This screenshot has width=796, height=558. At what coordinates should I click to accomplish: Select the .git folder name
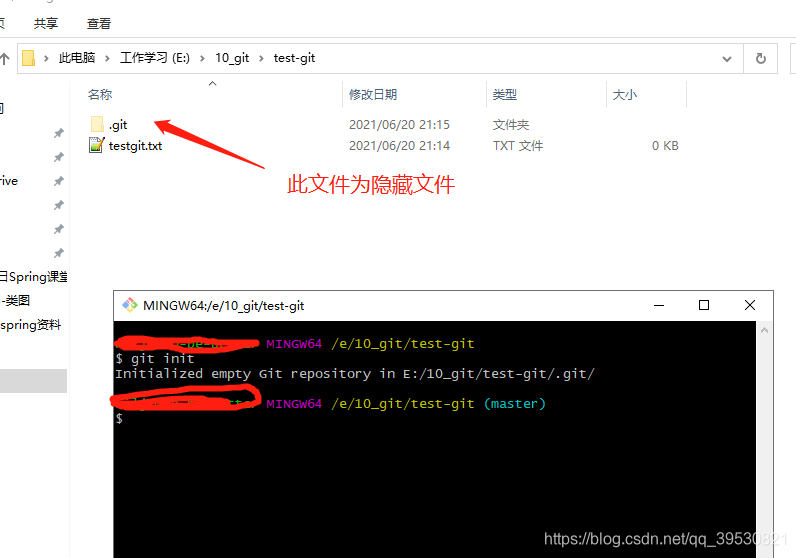tap(118, 125)
